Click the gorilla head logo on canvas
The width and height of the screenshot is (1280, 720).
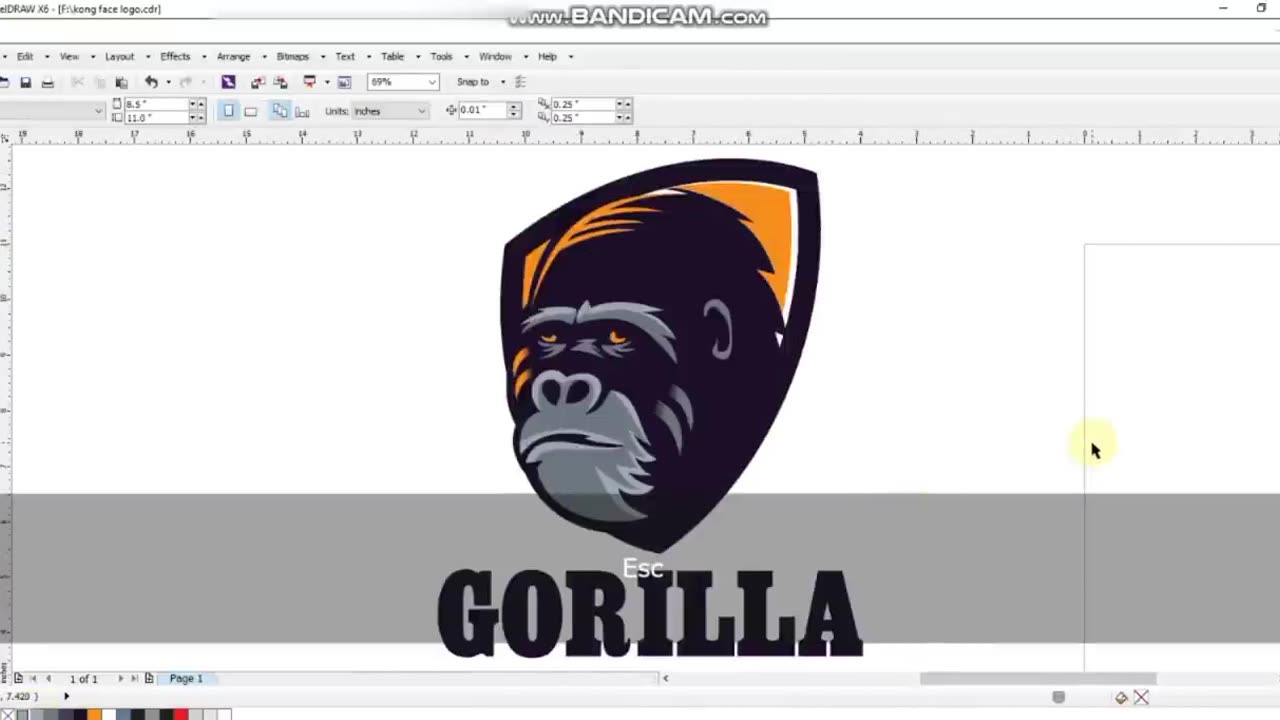pyautogui.click(x=660, y=355)
